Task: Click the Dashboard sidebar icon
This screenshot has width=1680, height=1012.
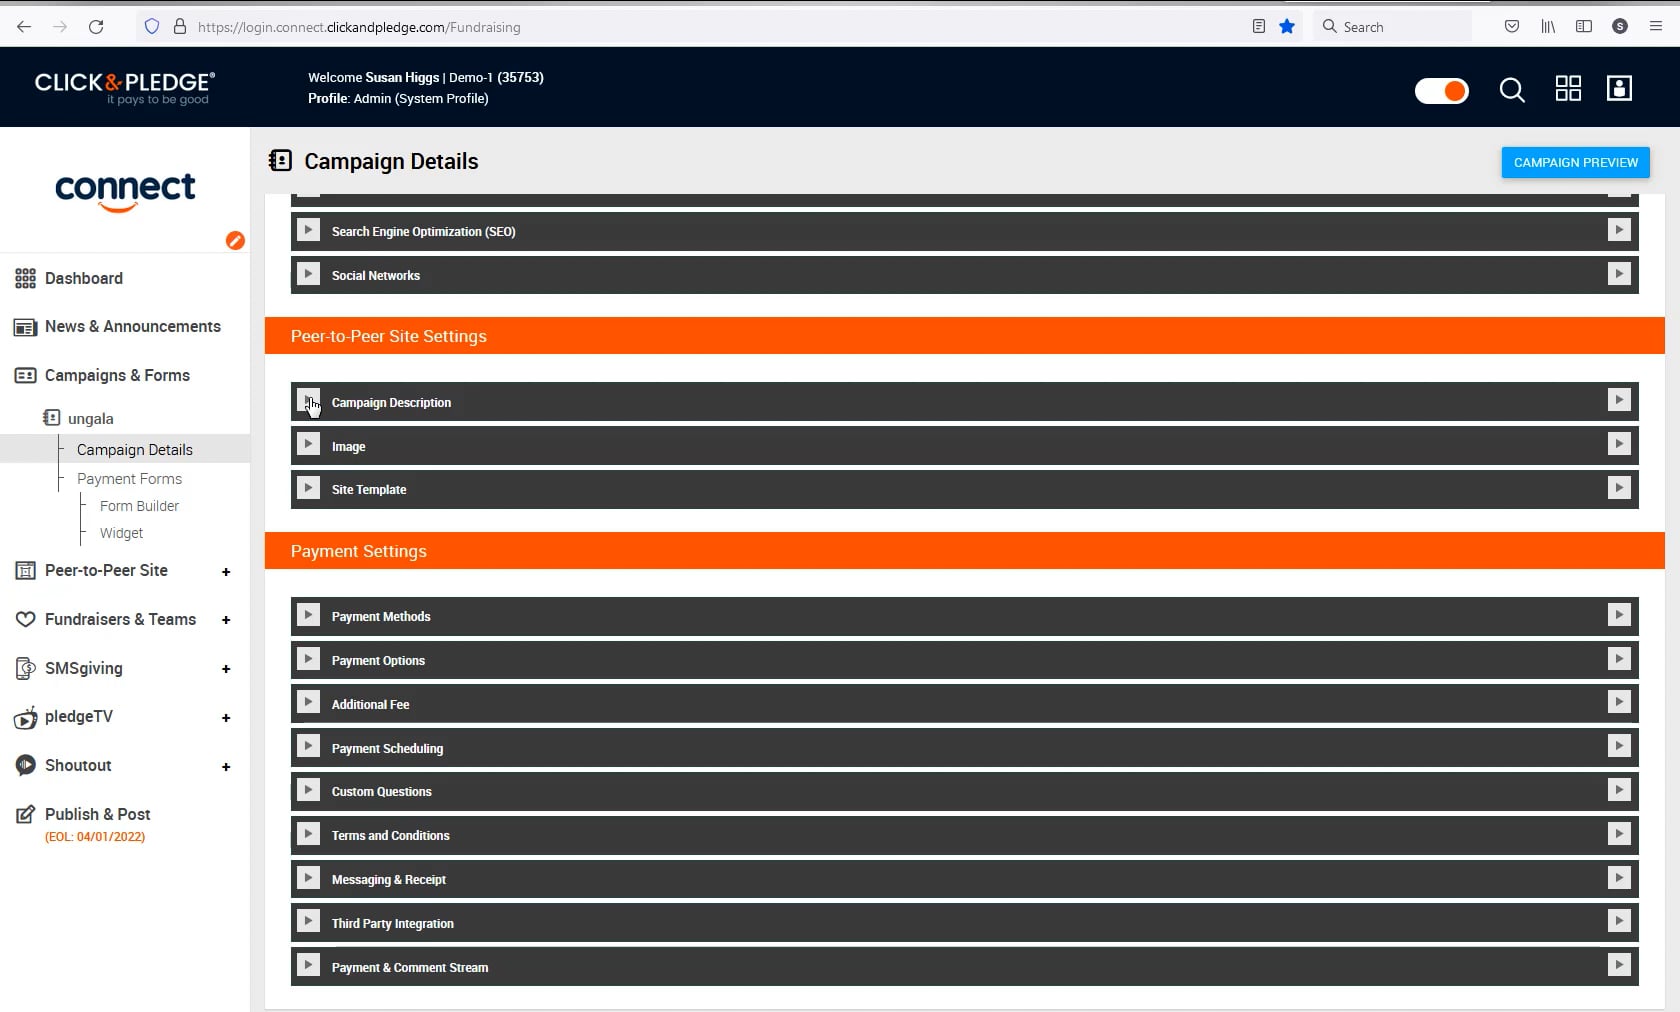Action: tap(25, 278)
